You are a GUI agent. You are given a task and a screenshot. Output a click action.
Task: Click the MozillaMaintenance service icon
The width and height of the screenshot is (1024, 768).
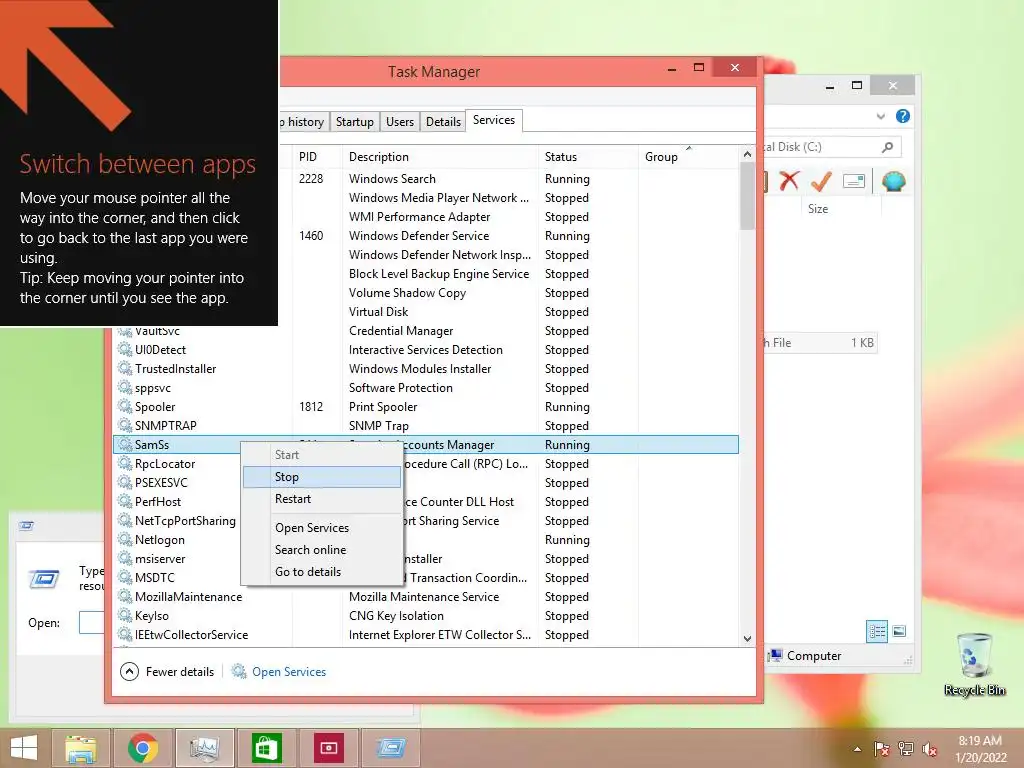coord(125,596)
